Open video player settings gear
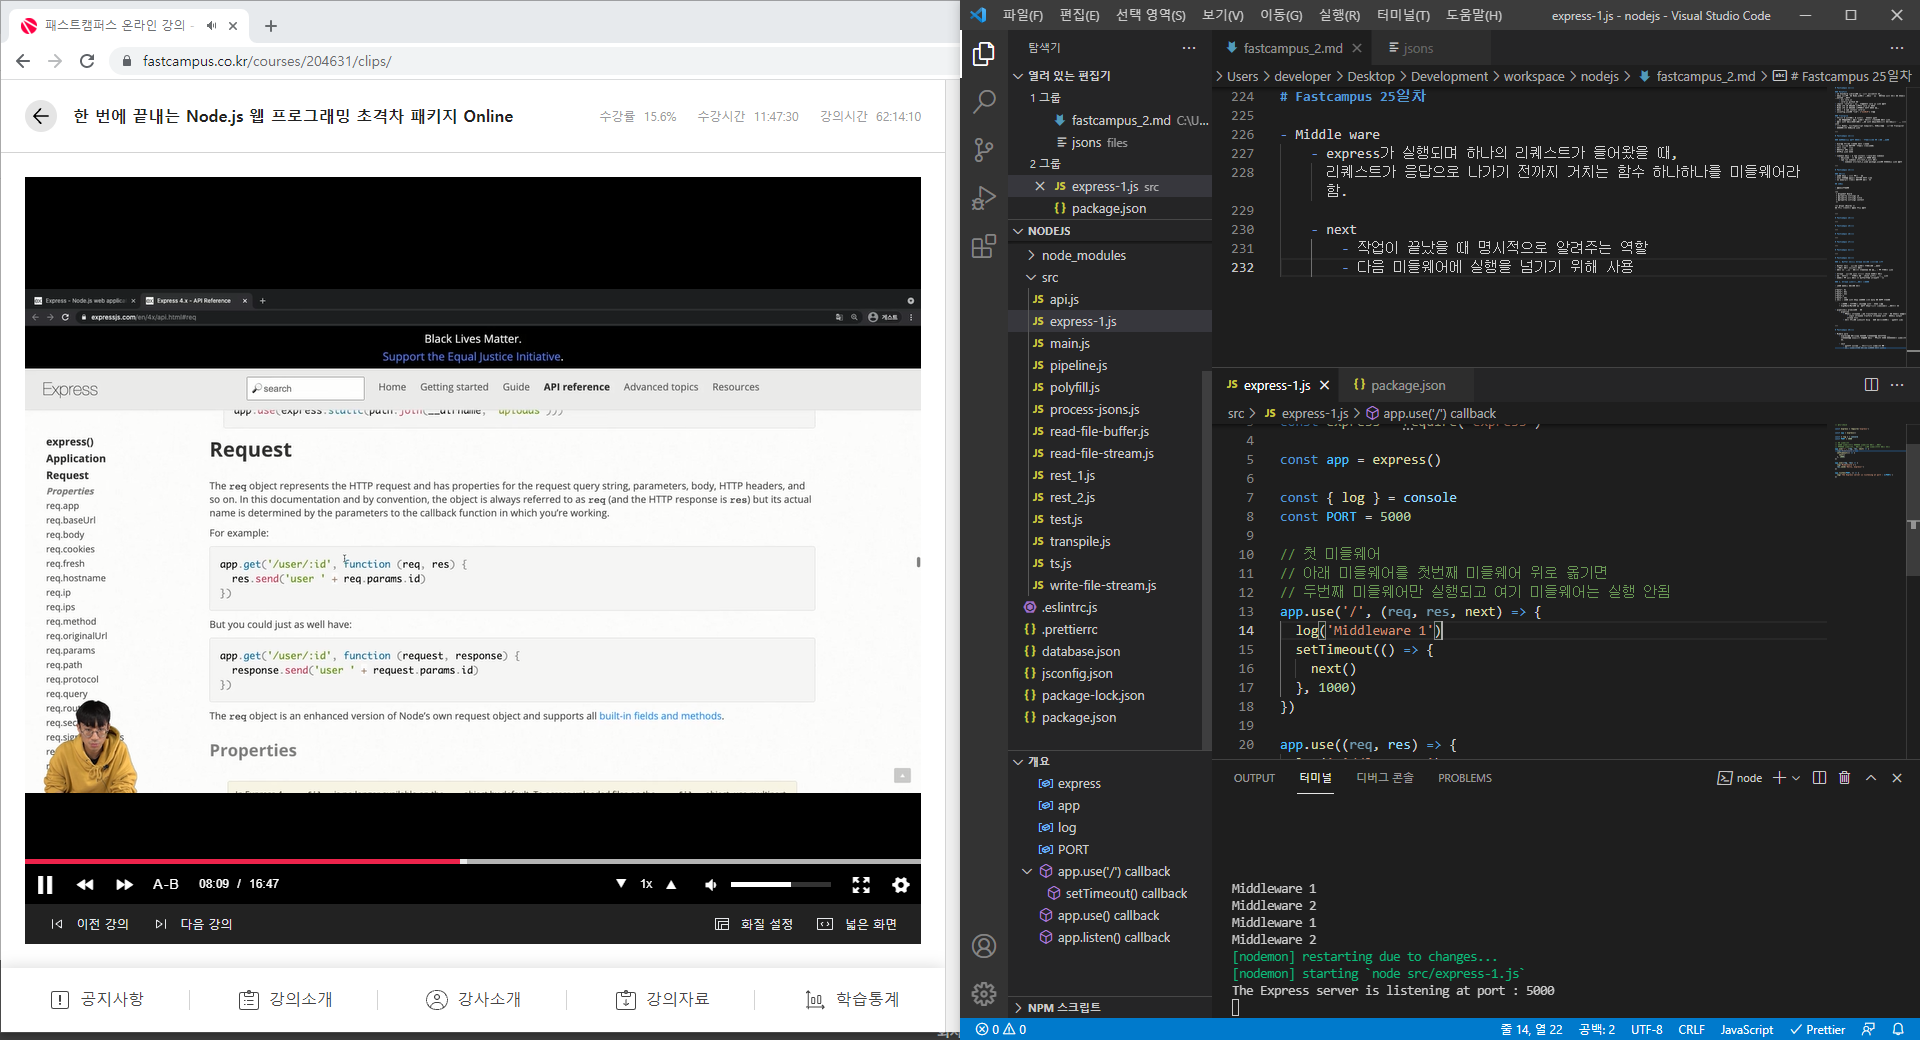Image resolution: width=1920 pixels, height=1040 pixels. (x=901, y=884)
